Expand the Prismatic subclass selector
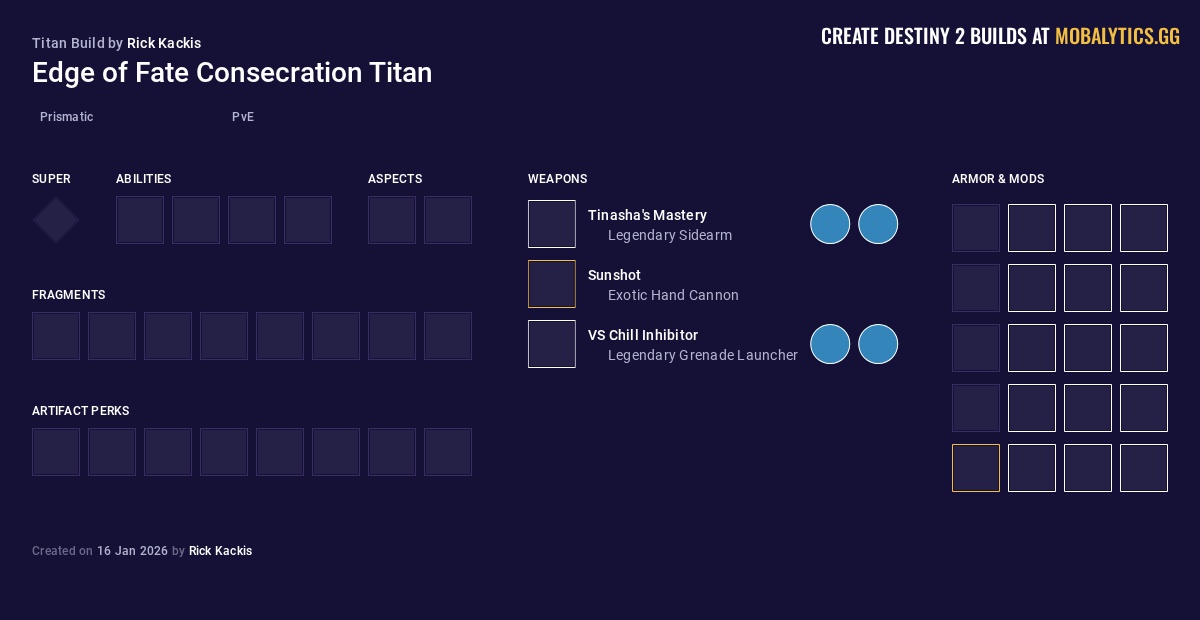Image resolution: width=1200 pixels, height=620 pixels. pyautogui.click(x=66, y=117)
